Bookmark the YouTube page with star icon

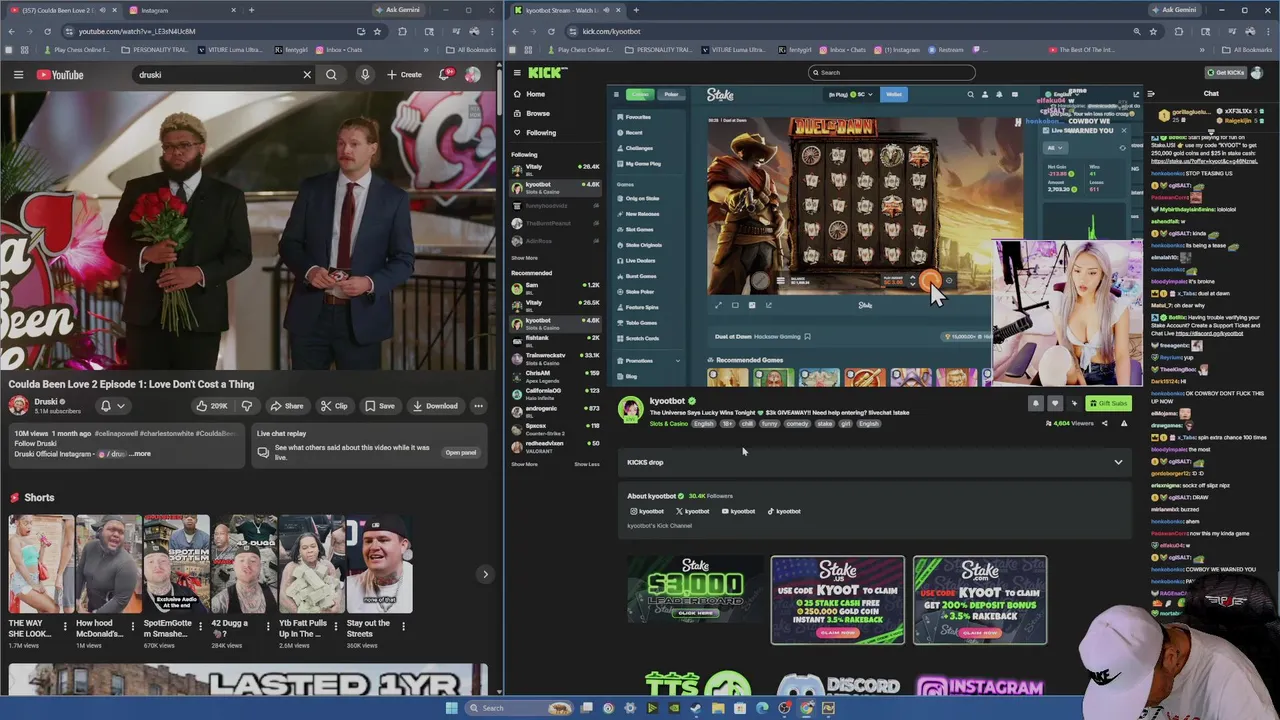click(x=377, y=31)
